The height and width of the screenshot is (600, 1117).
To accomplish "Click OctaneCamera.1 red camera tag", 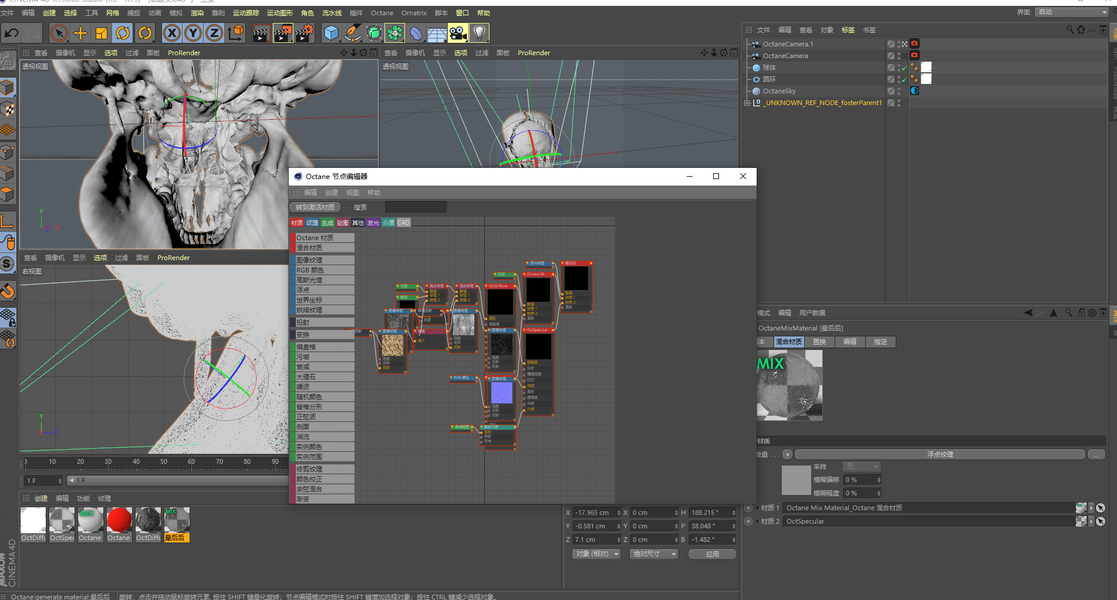I will 915,43.
